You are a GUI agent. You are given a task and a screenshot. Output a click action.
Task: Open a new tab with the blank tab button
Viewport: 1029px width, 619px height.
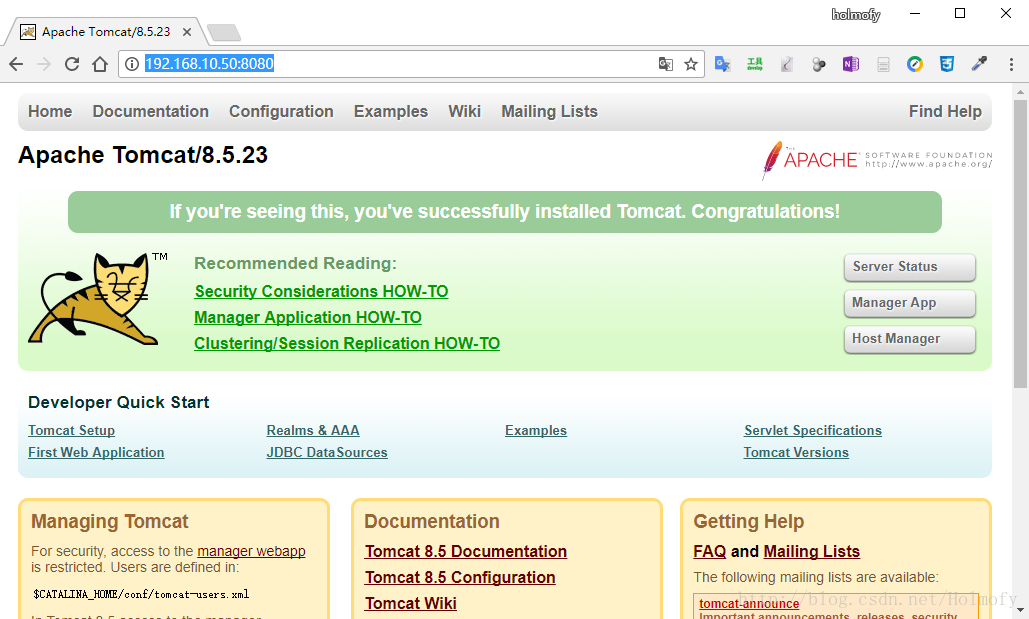pos(224,32)
